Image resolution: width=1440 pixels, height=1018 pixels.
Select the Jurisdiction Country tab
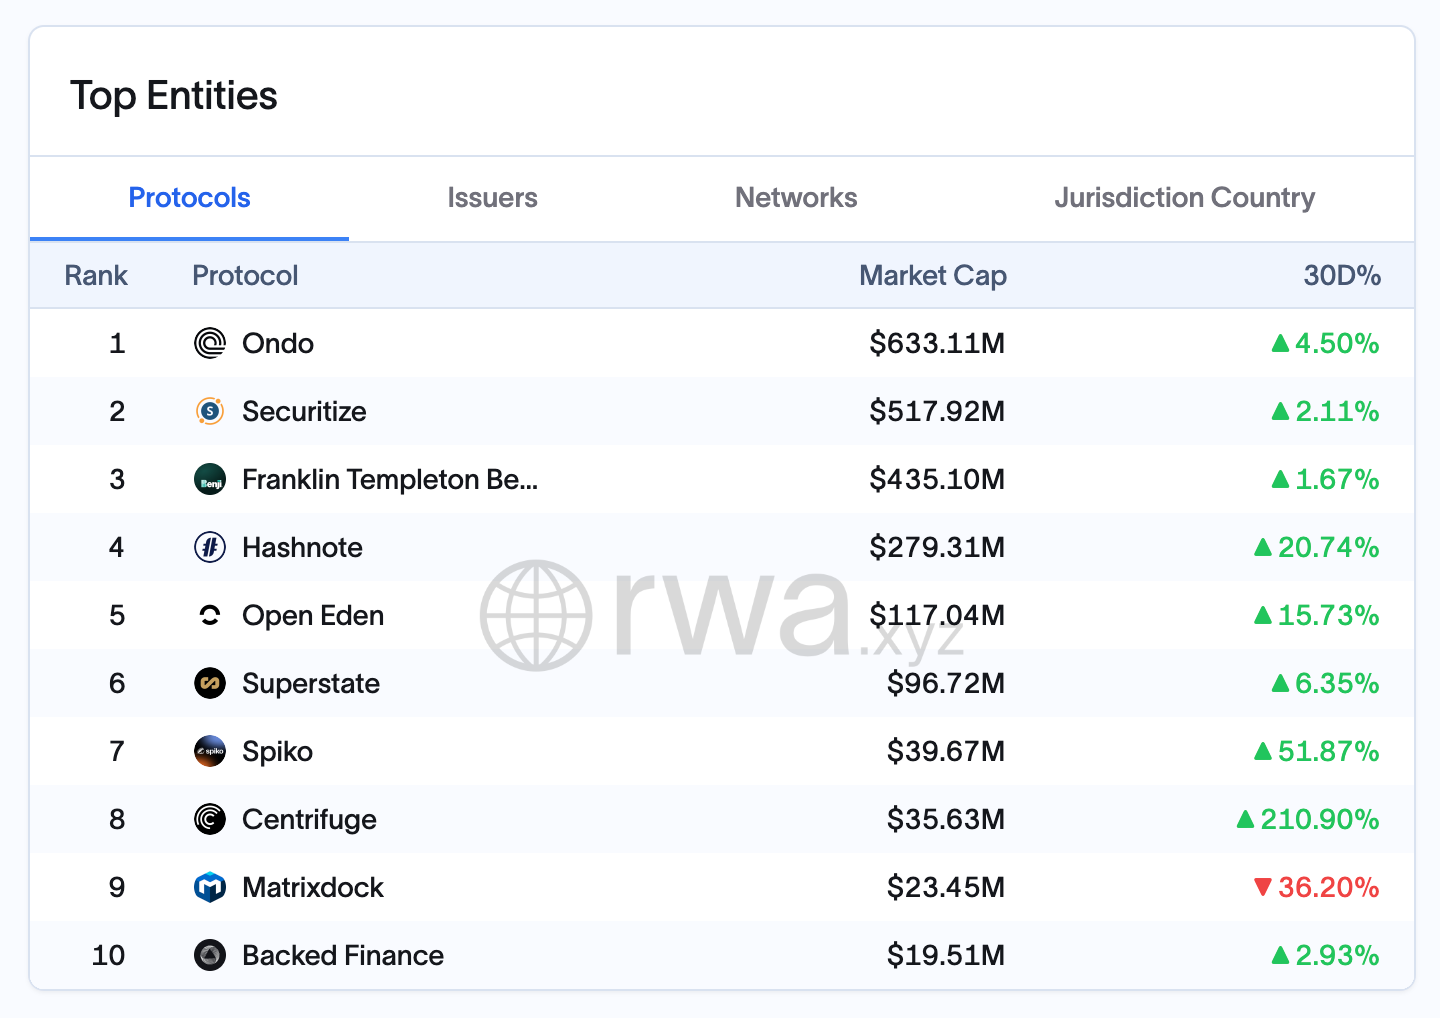point(1184,198)
